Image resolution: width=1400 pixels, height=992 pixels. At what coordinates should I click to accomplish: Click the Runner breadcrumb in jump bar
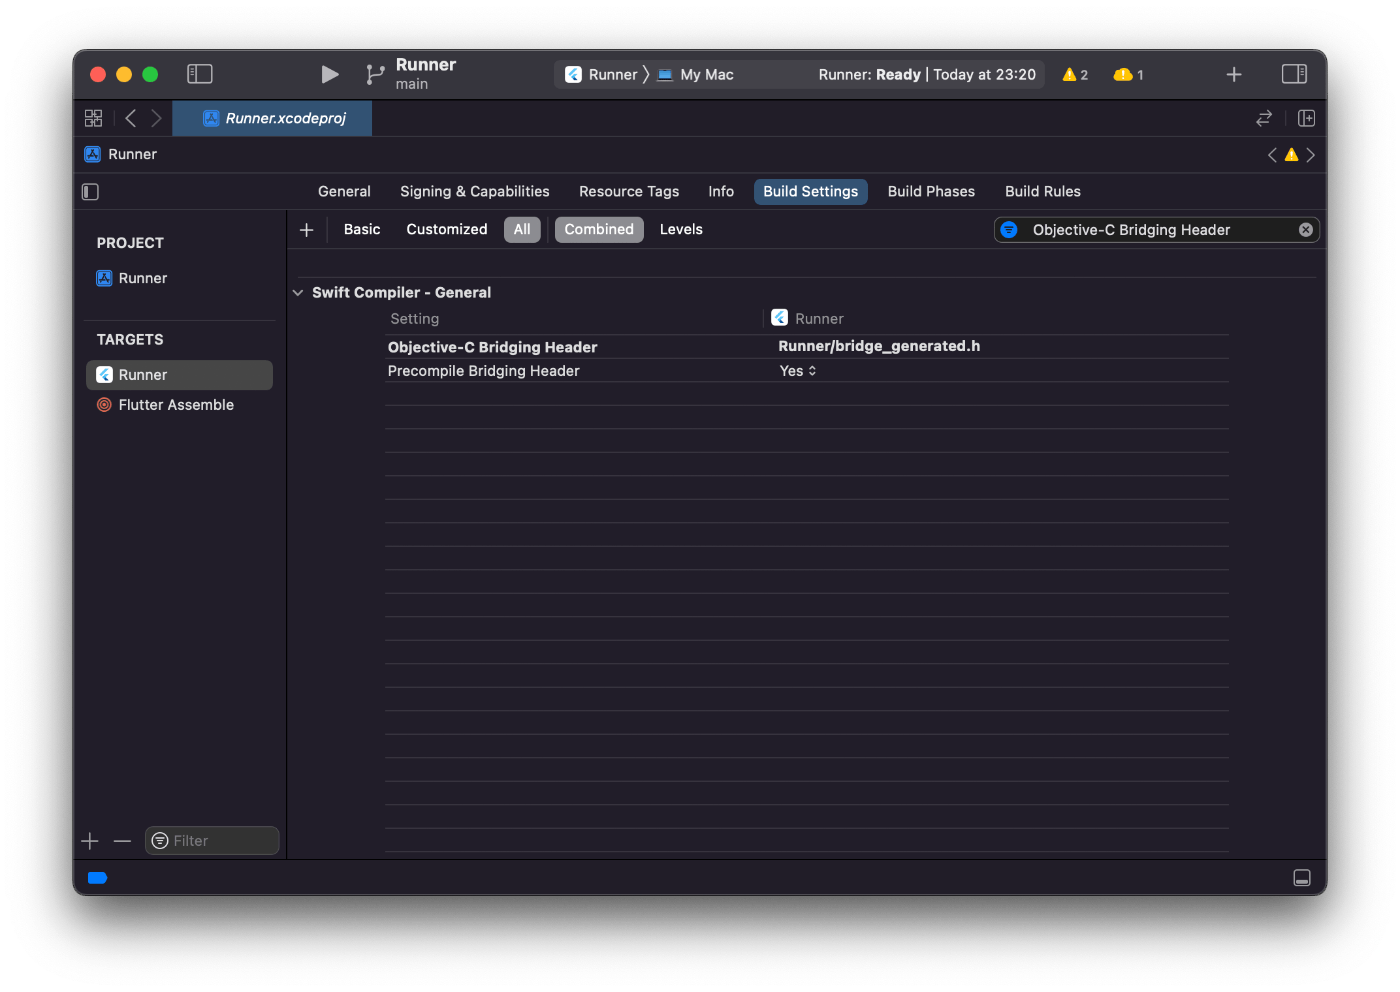click(121, 154)
